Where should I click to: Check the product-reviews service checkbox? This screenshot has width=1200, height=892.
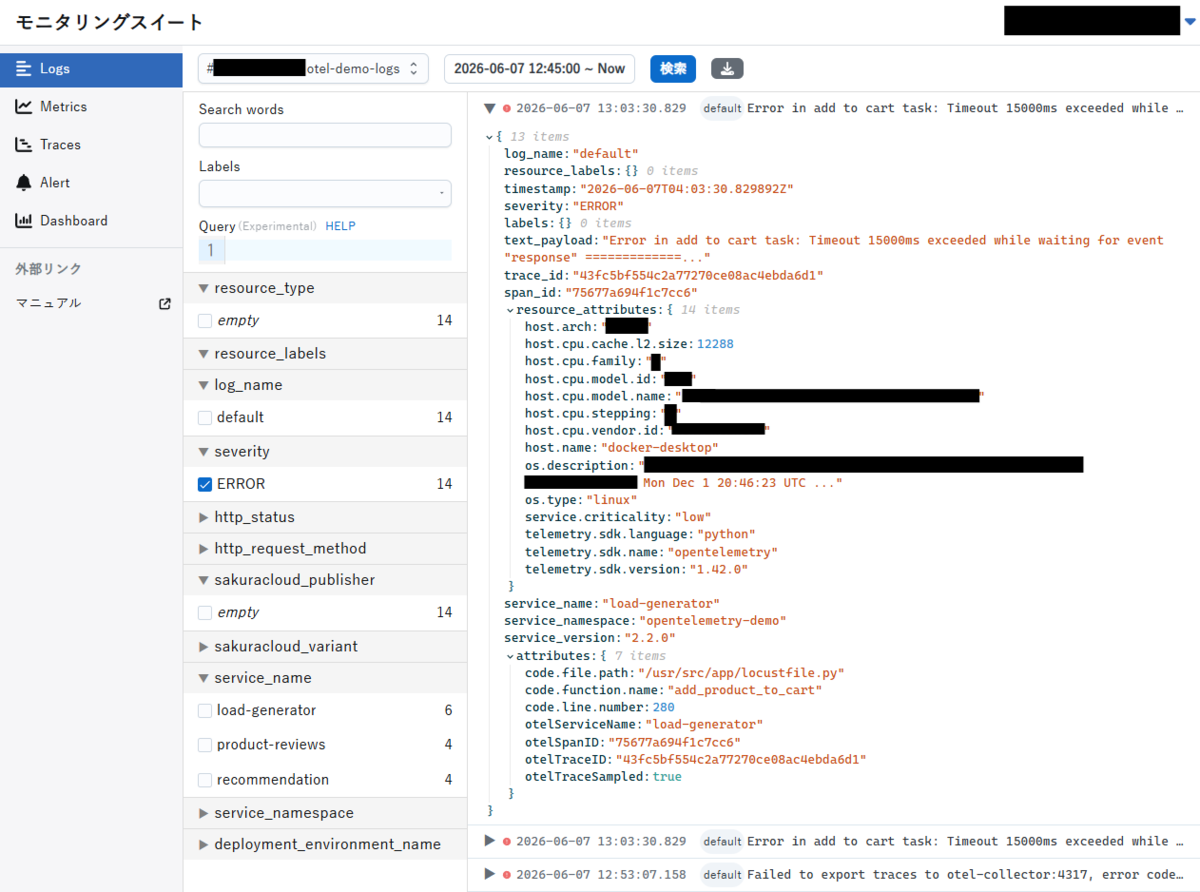[205, 745]
